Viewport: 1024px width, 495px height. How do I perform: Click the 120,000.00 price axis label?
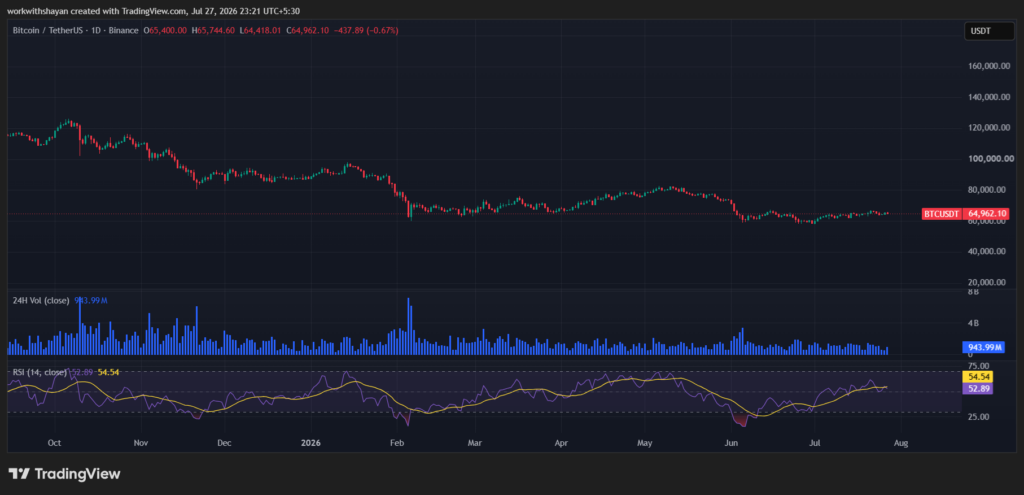click(x=991, y=128)
